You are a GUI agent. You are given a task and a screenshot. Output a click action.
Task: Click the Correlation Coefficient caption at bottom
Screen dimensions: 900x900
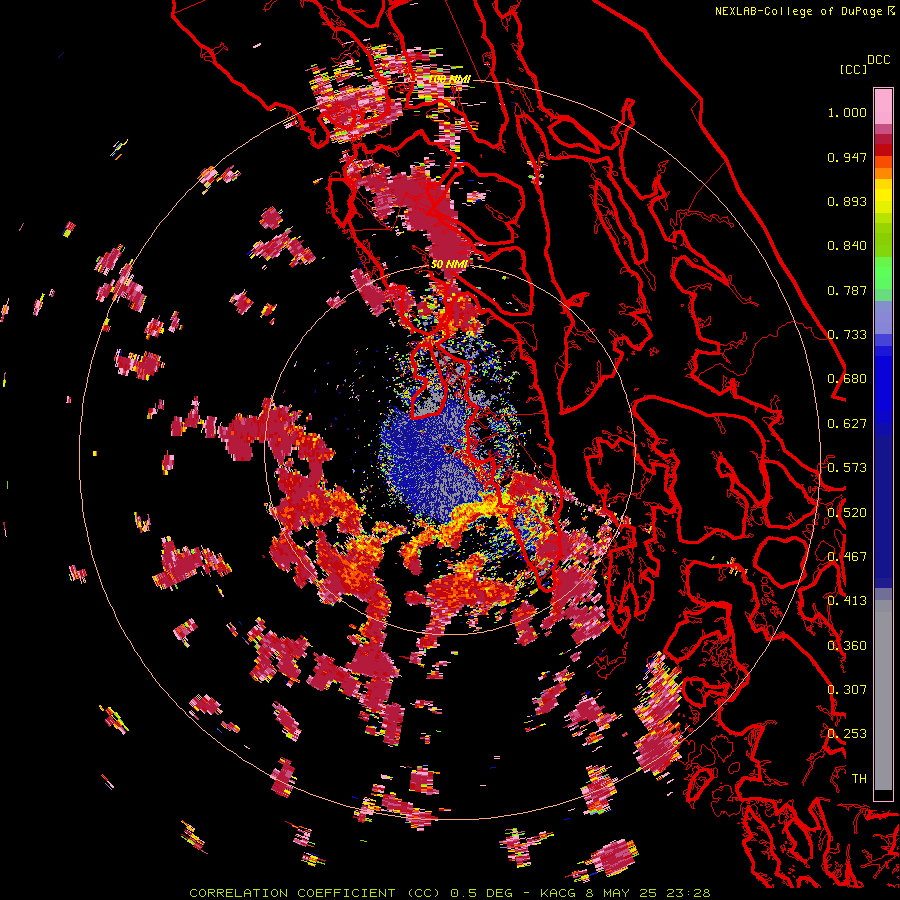pyautogui.click(x=450, y=893)
